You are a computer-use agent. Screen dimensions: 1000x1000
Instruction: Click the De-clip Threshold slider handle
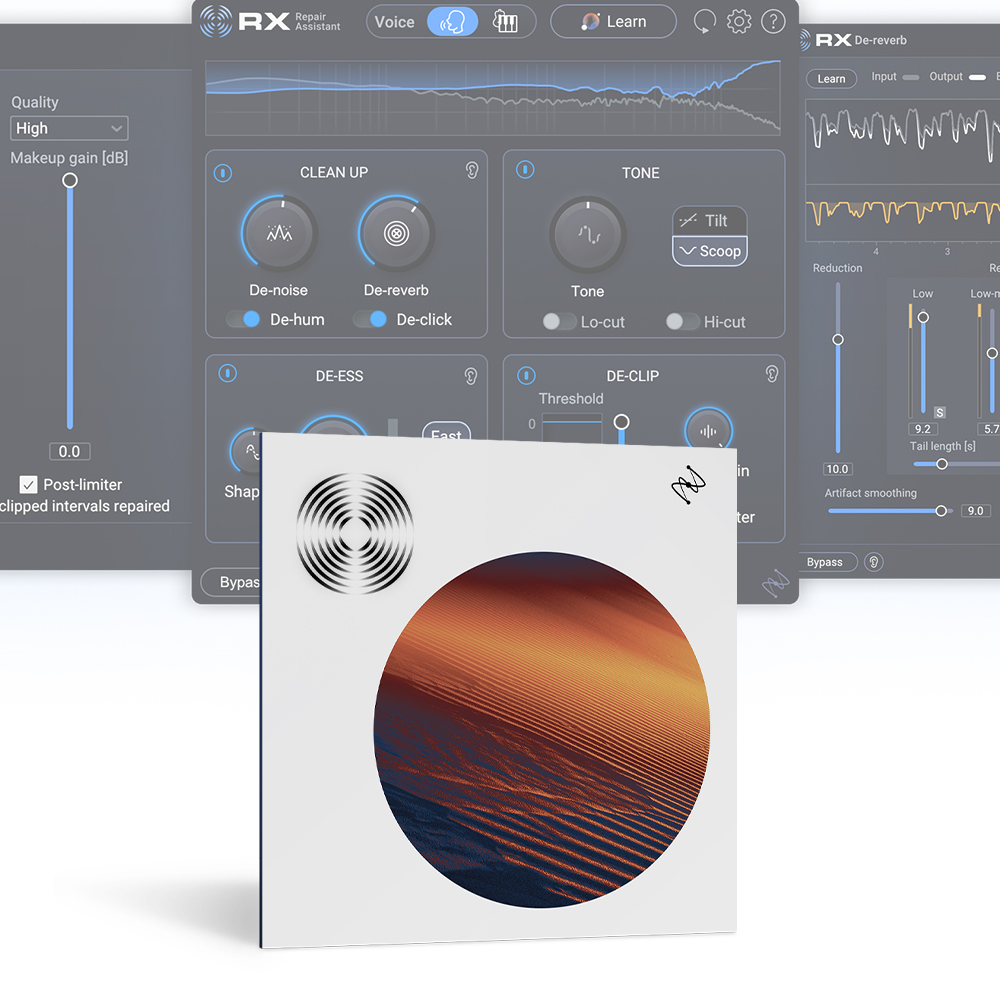(x=621, y=422)
